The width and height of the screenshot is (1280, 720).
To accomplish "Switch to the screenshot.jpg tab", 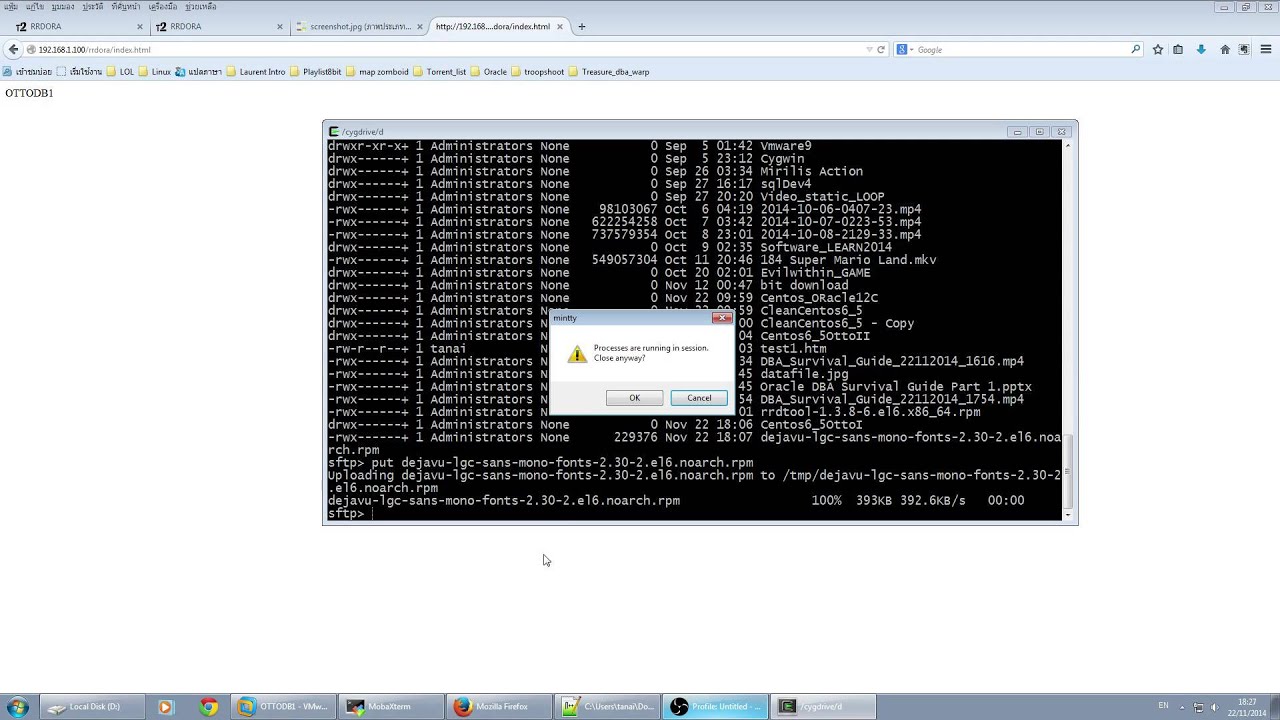I will [x=360, y=27].
